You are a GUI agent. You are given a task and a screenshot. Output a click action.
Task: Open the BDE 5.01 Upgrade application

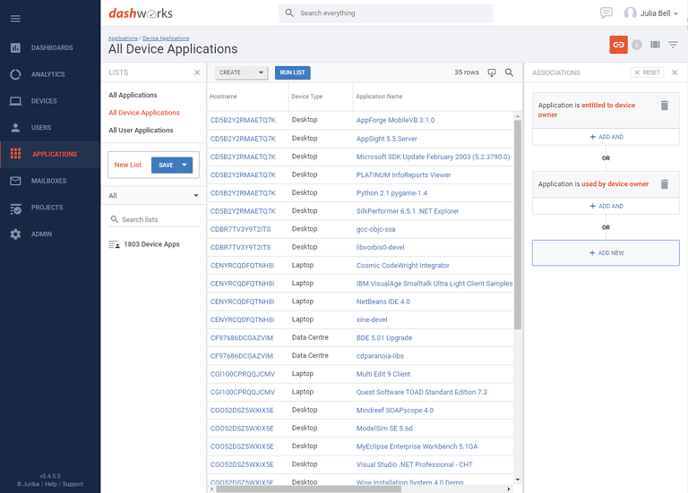tap(384, 338)
